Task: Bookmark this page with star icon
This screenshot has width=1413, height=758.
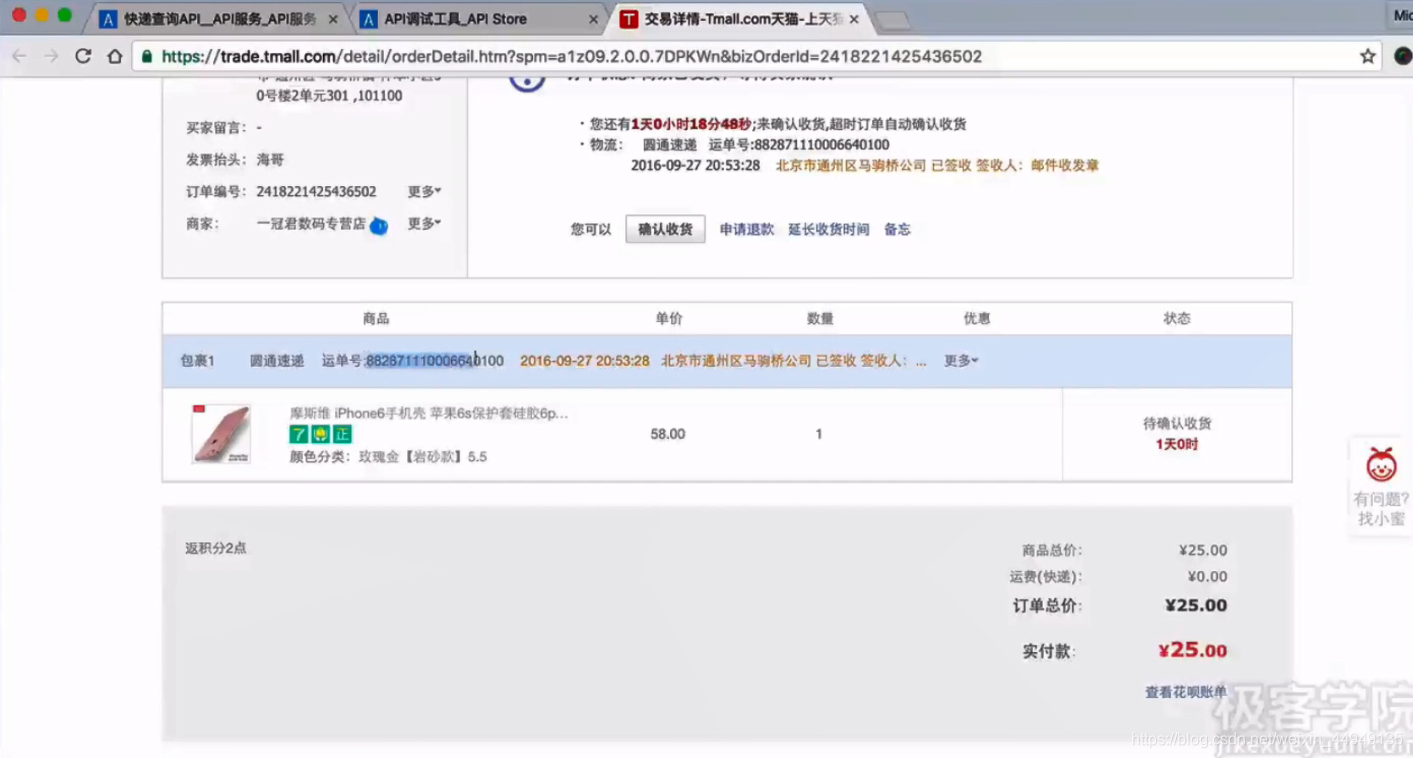Action: (x=1368, y=57)
